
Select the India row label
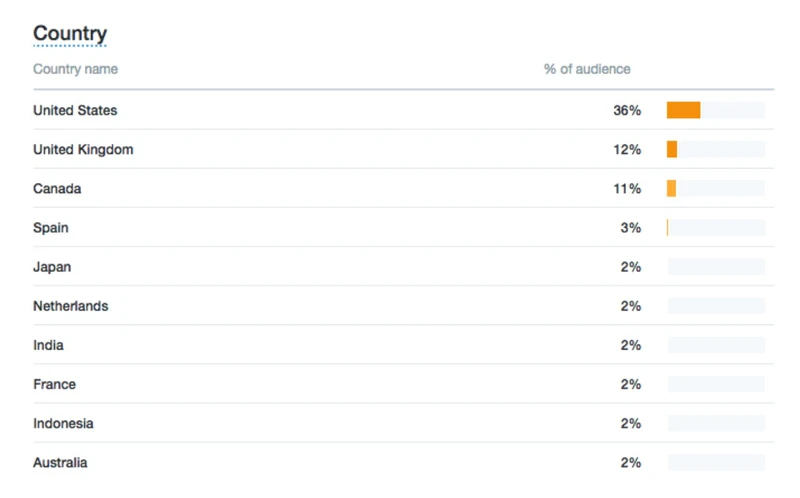tap(48, 345)
